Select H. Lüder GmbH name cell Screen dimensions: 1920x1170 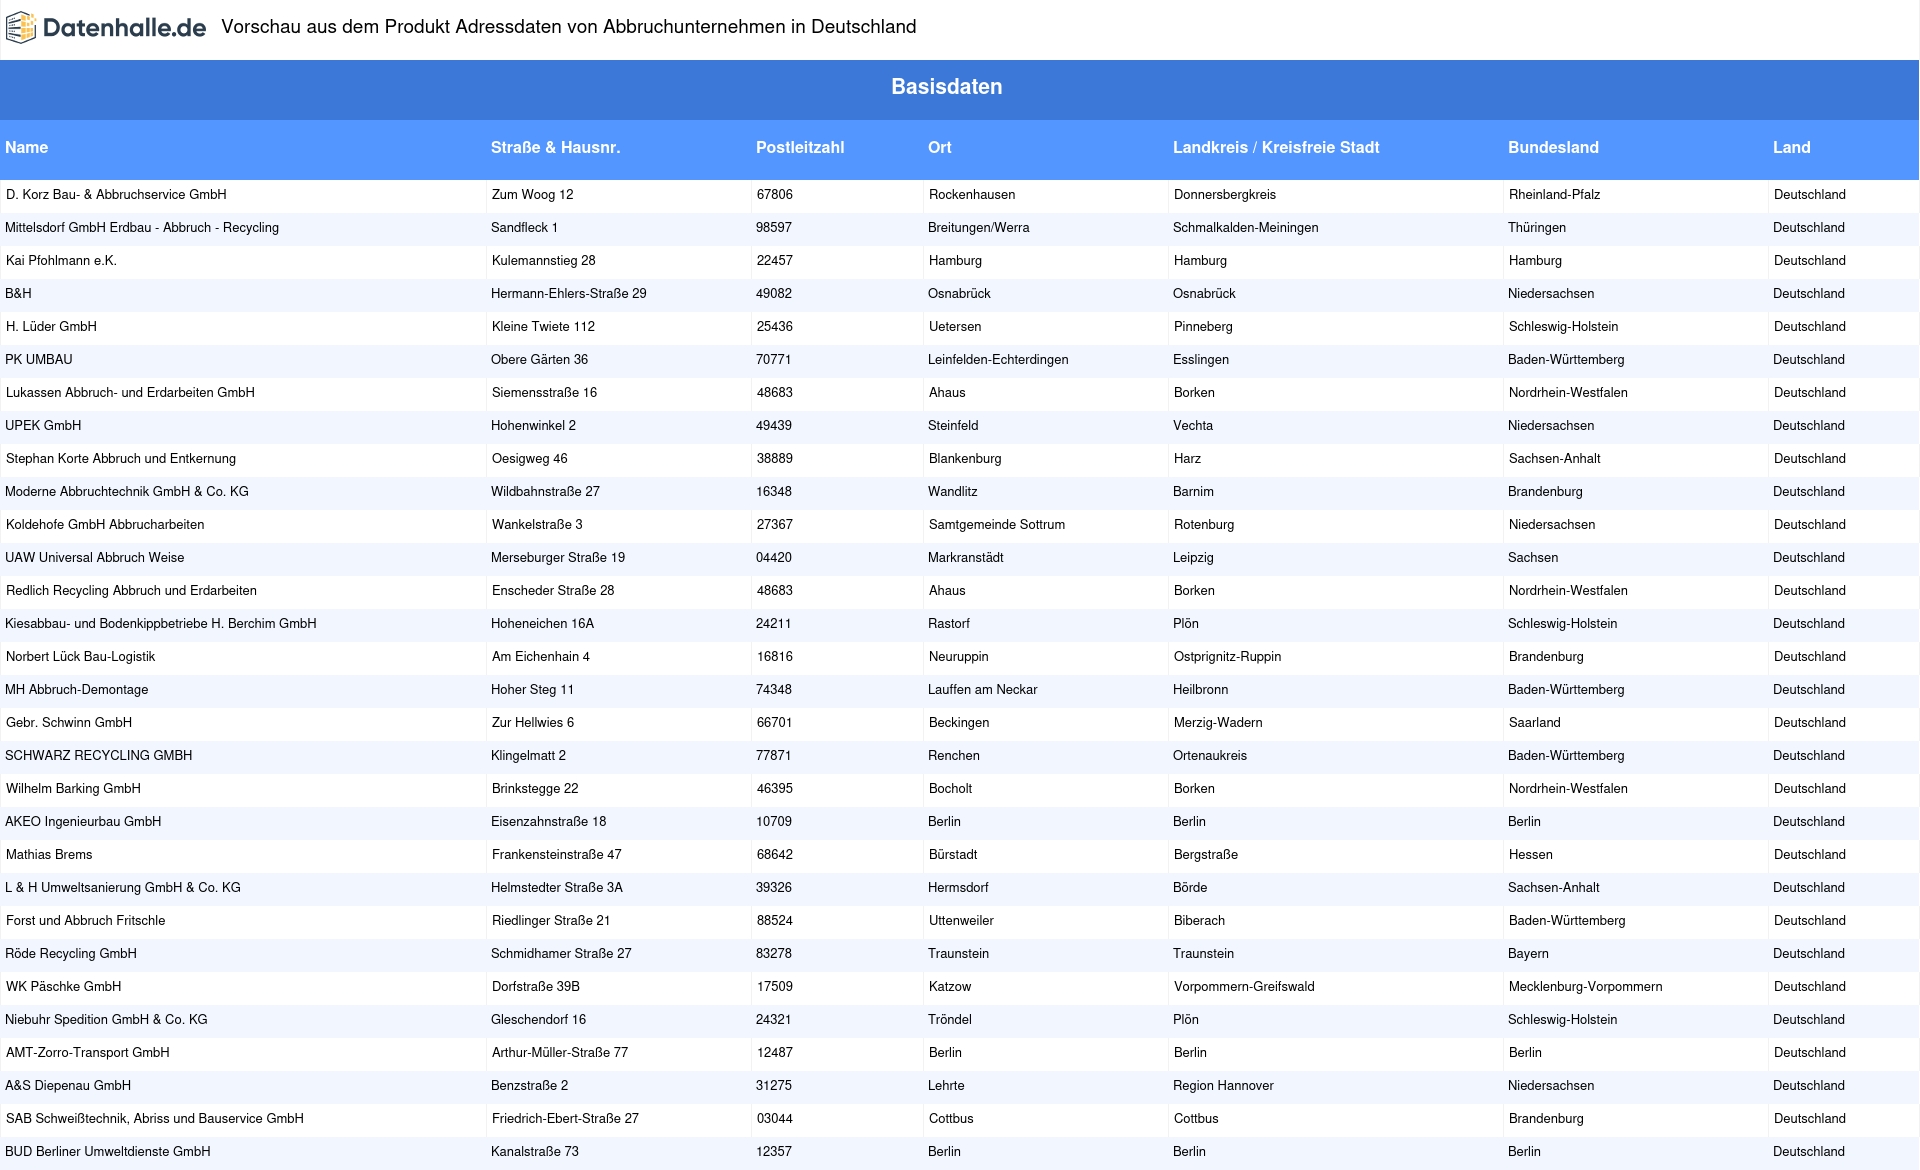click(x=51, y=327)
